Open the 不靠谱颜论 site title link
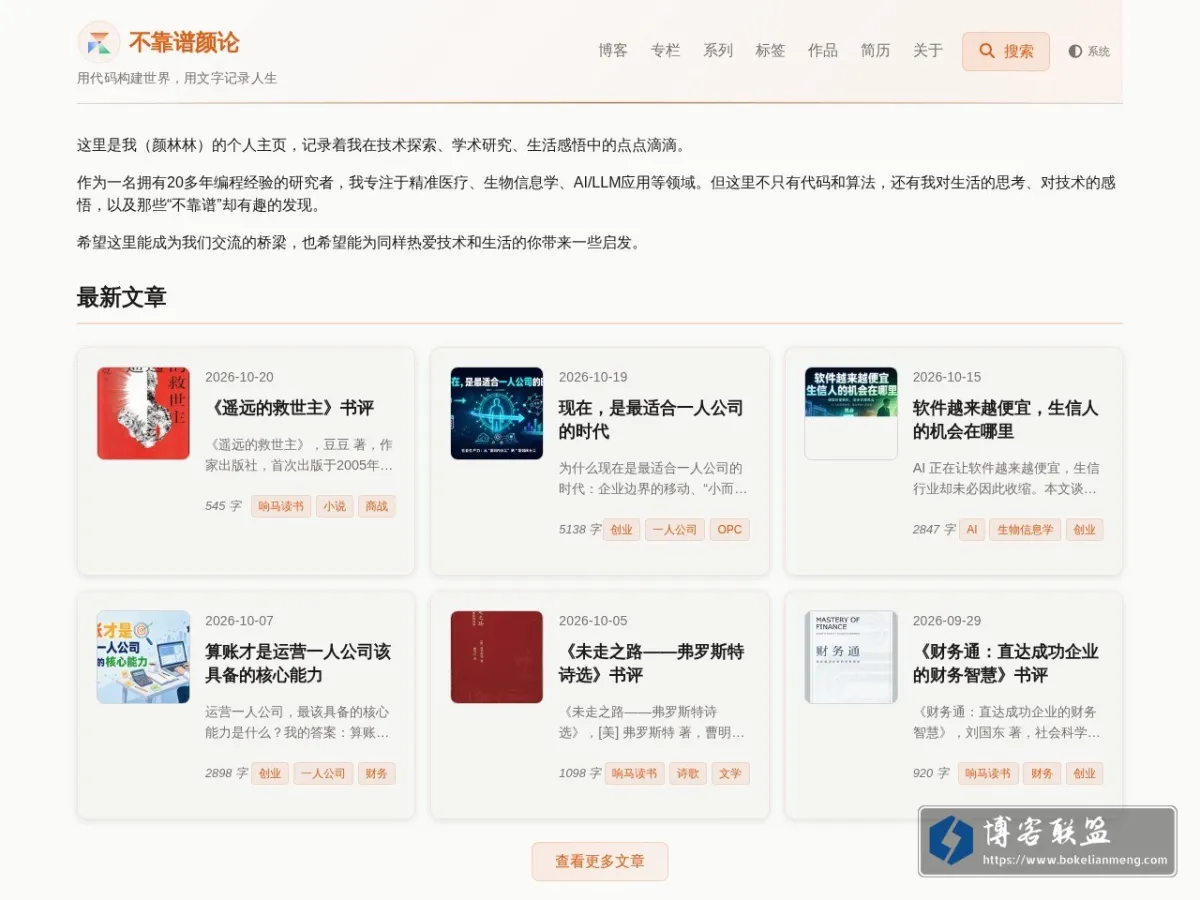This screenshot has height=900, width=1200. click(184, 43)
